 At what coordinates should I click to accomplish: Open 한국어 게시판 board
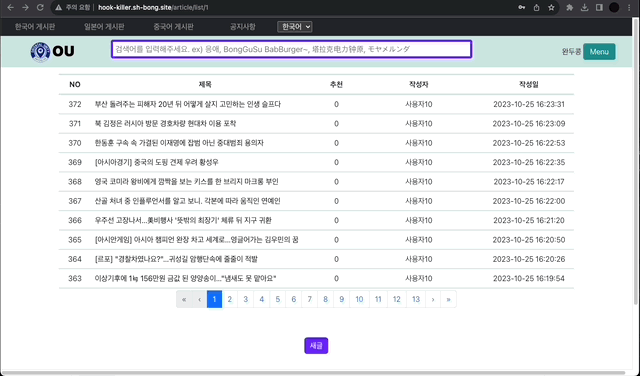tap(35, 27)
